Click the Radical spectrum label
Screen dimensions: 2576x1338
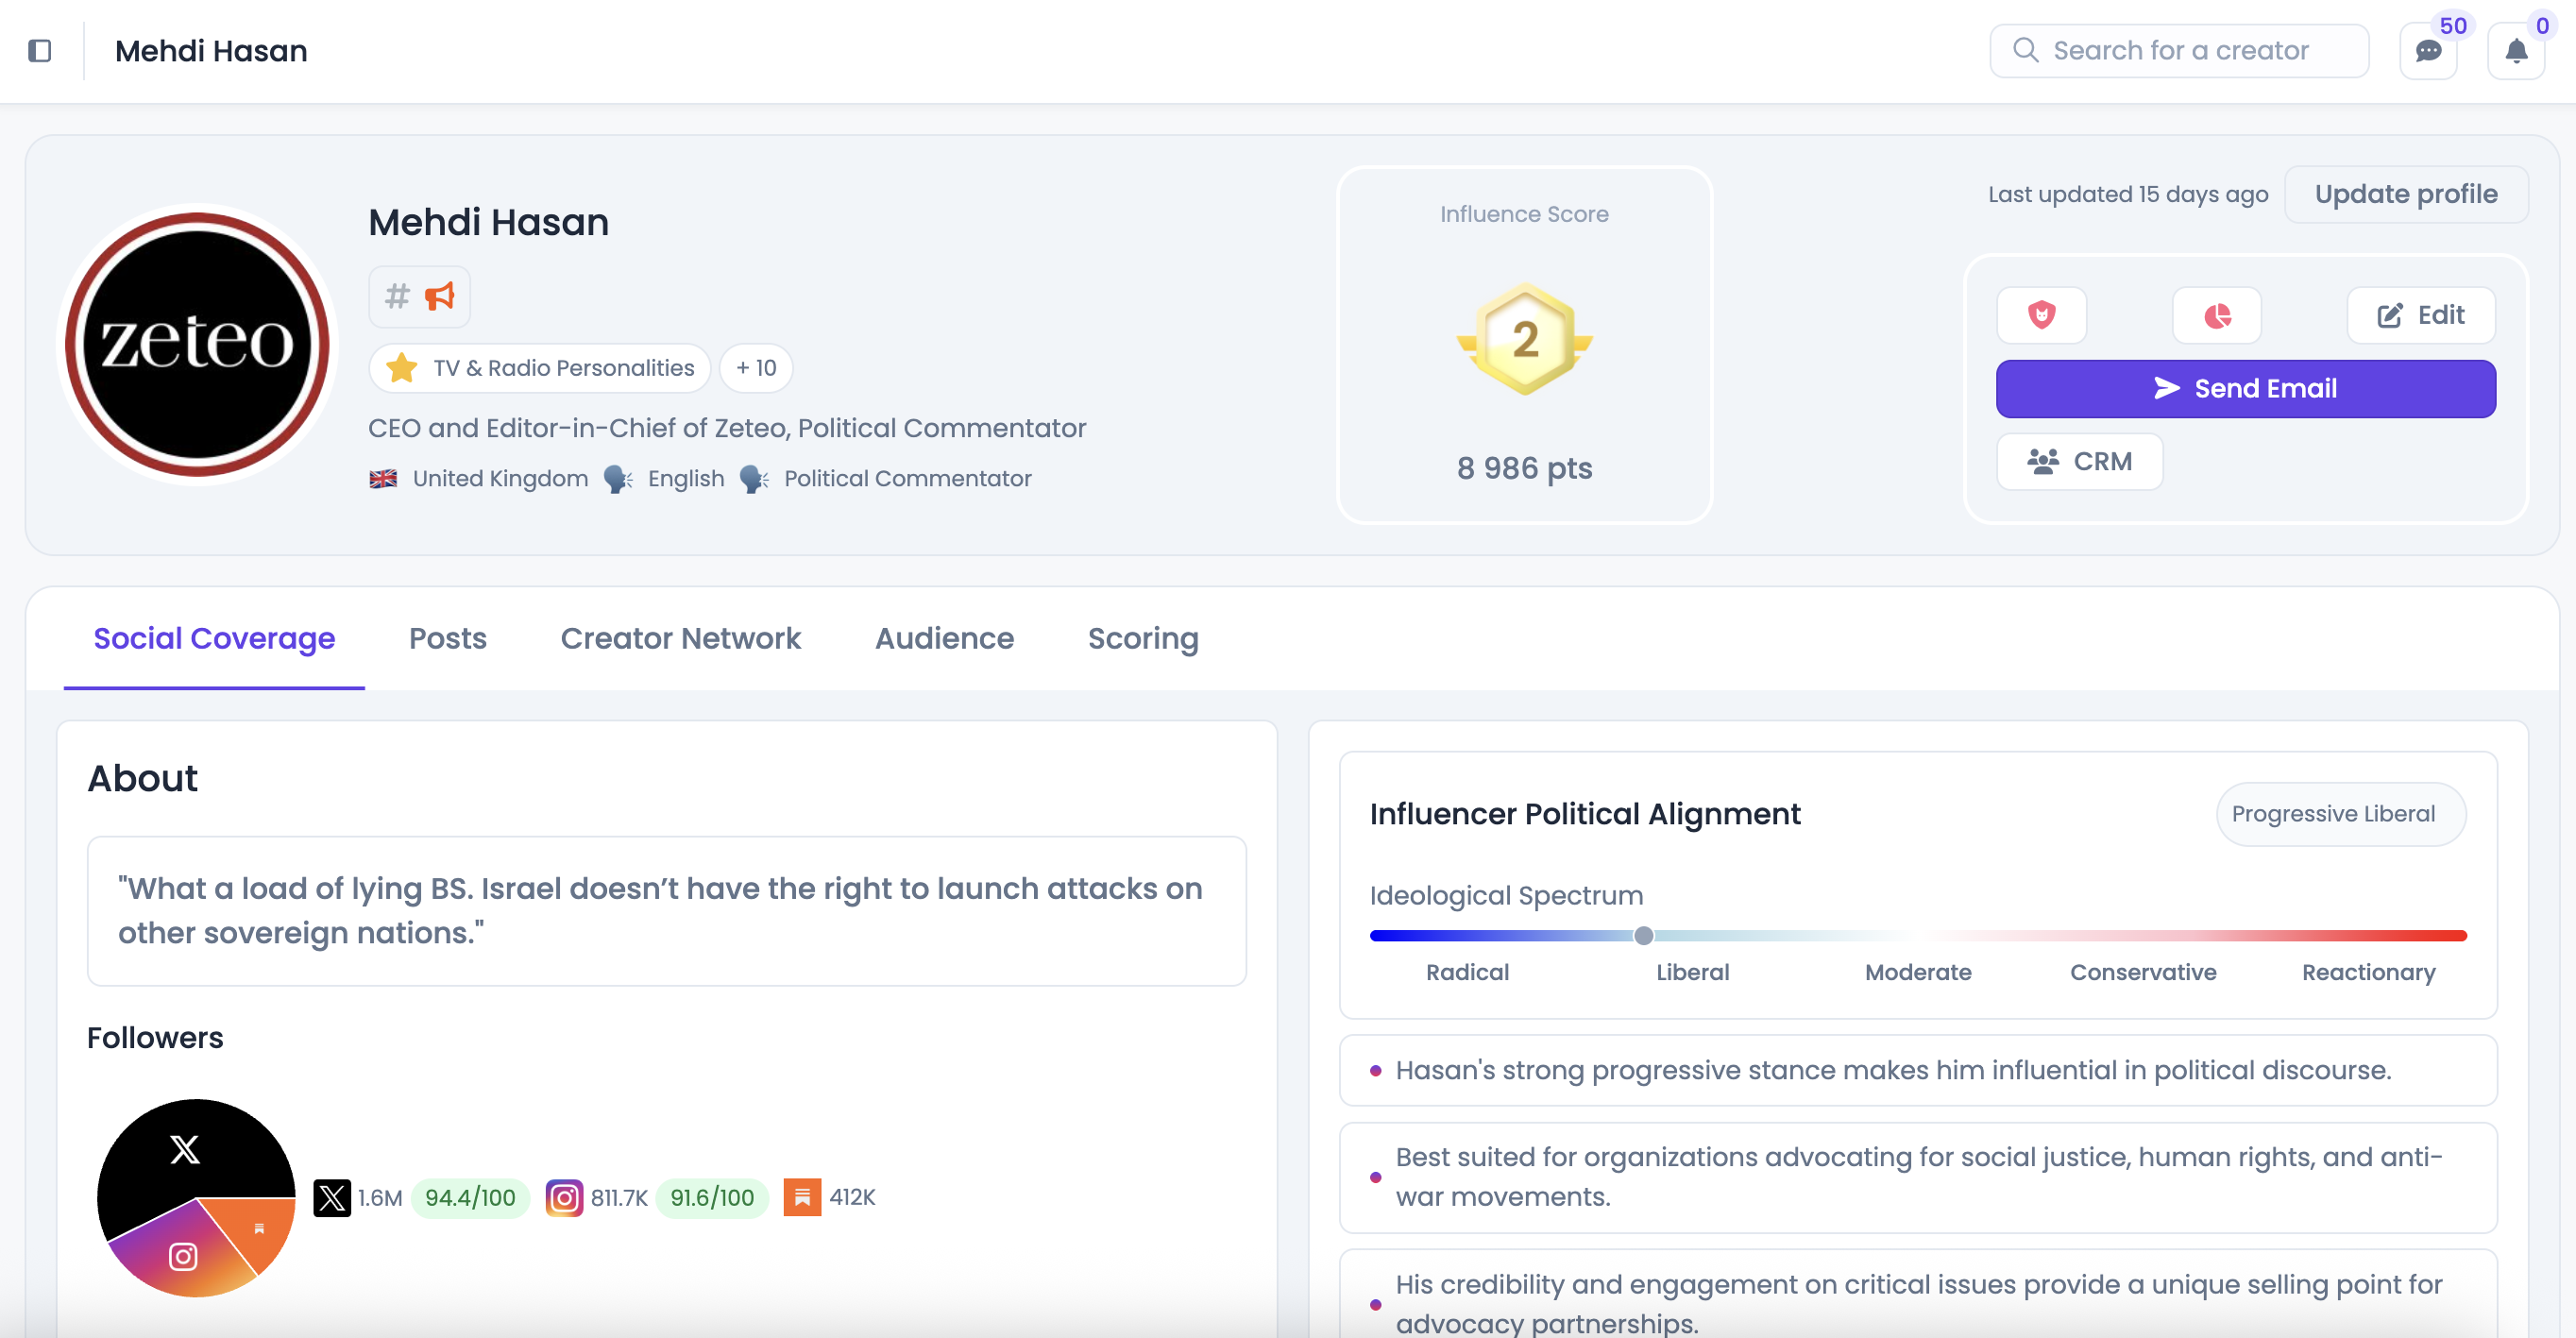pyautogui.click(x=1467, y=972)
